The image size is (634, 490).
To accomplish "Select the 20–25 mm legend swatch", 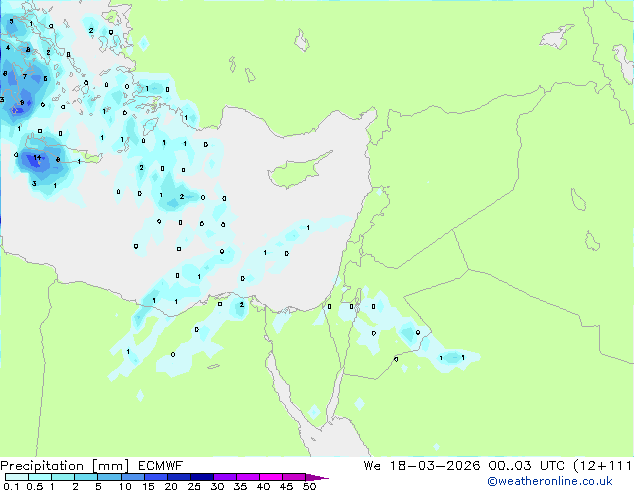I will (178, 477).
